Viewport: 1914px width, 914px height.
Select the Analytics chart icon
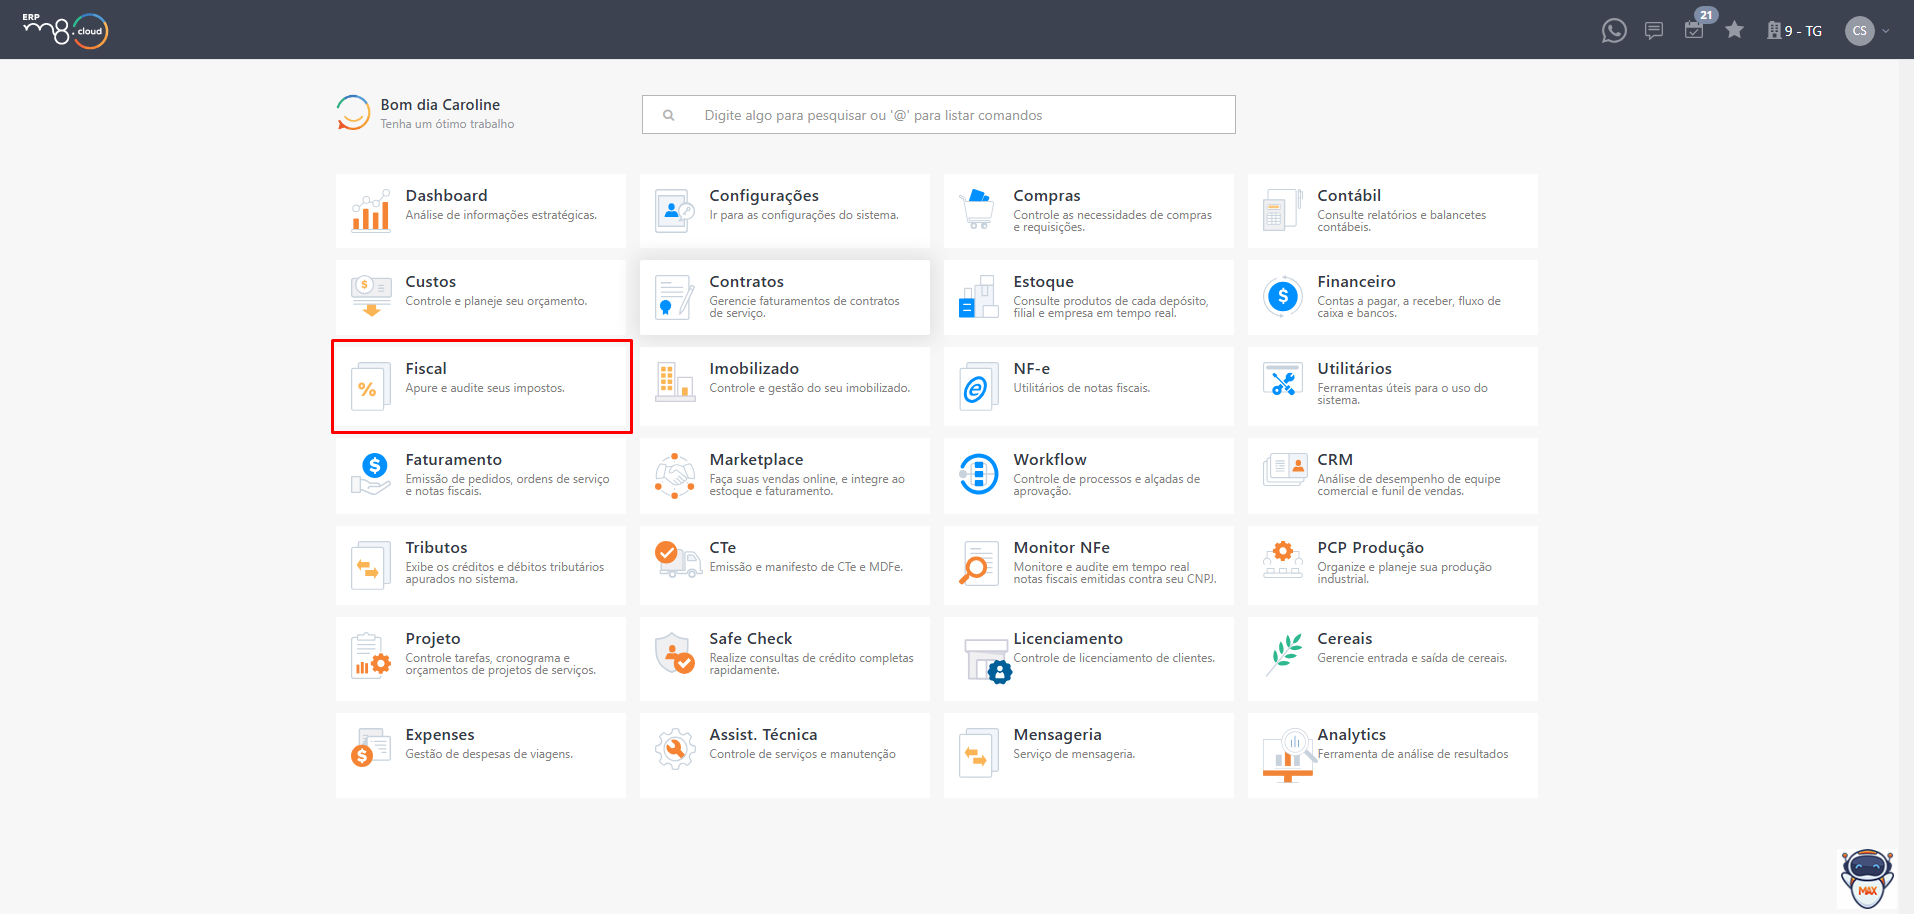click(x=1289, y=755)
